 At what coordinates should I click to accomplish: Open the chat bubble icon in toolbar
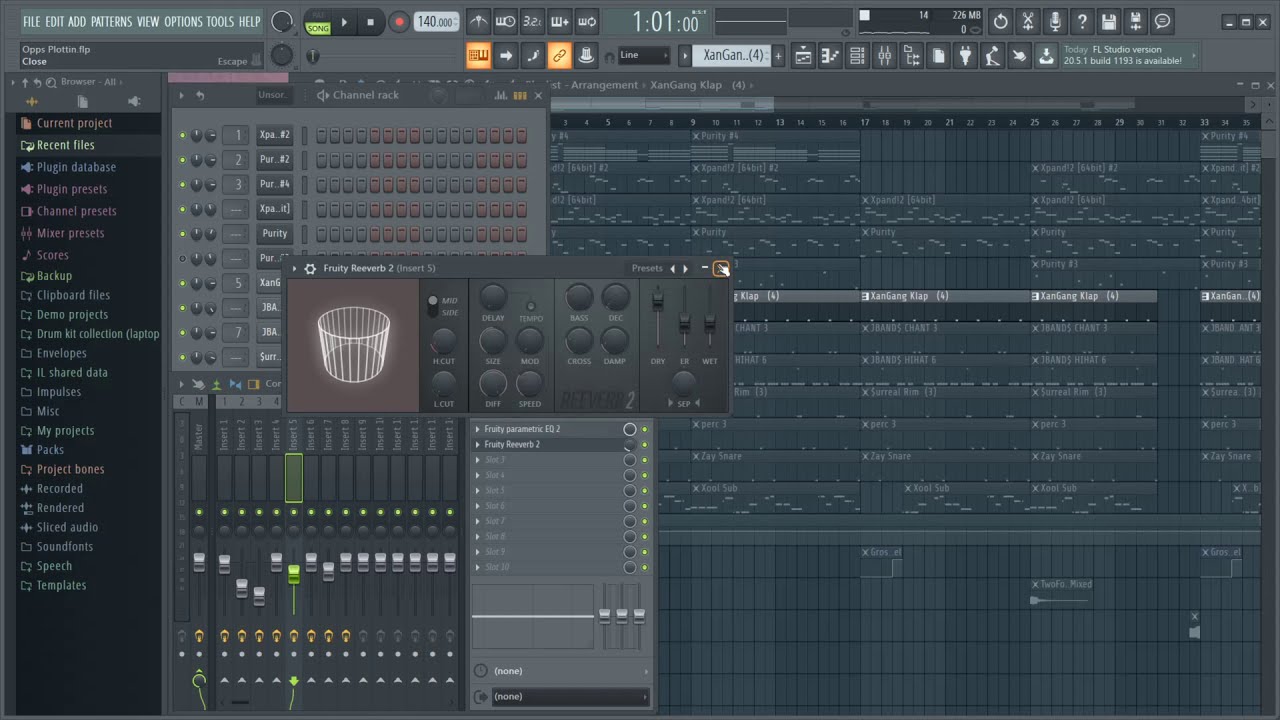[x=1162, y=21]
